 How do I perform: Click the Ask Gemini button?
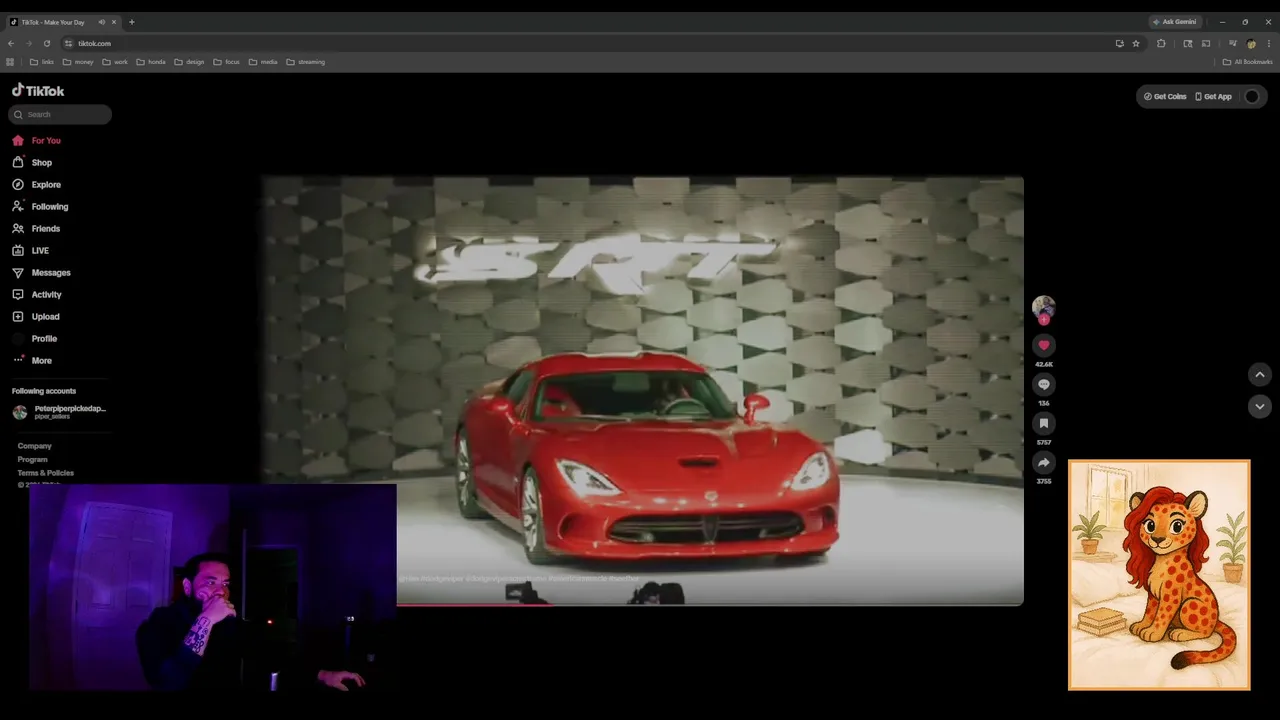pos(1174,22)
